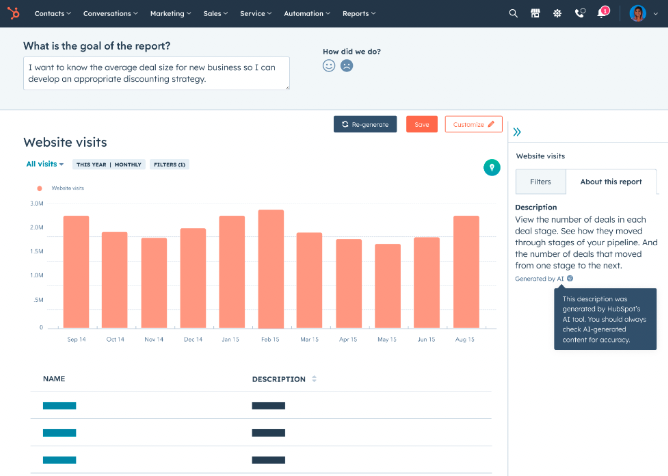Click the Re-generate button
The width and height of the screenshot is (668, 476).
point(365,124)
